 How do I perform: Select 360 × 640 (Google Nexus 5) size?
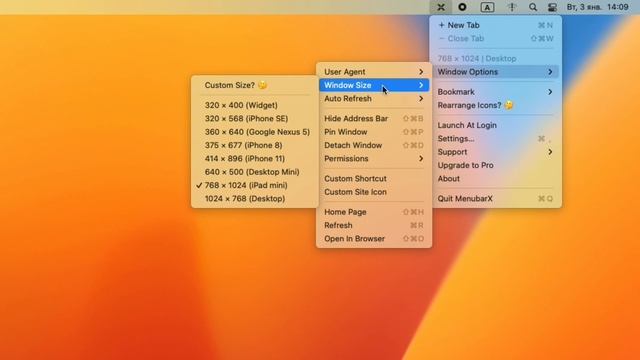(255, 132)
